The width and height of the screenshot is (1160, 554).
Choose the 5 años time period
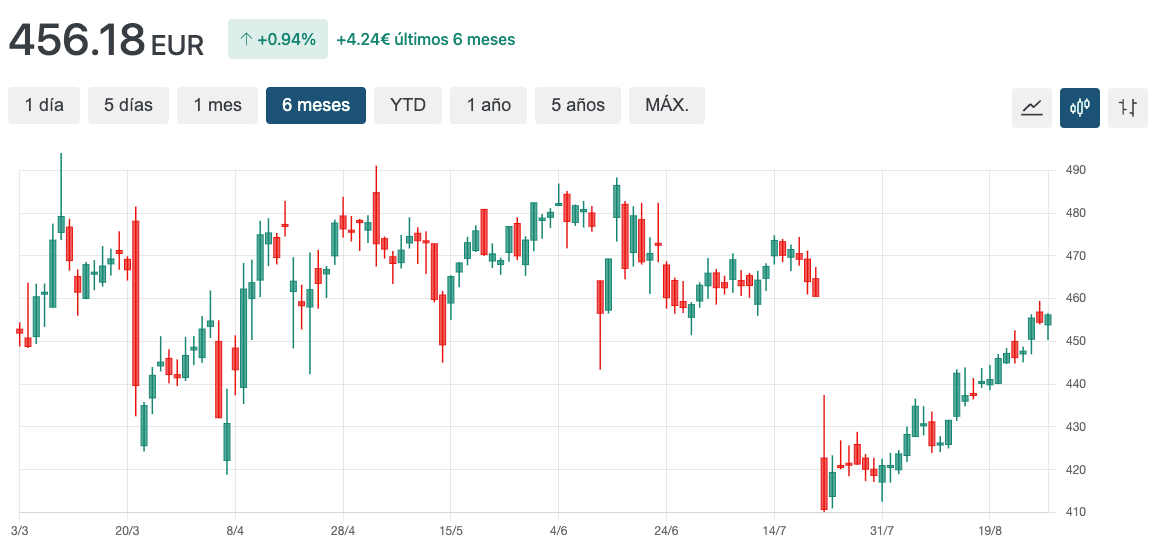click(x=578, y=105)
